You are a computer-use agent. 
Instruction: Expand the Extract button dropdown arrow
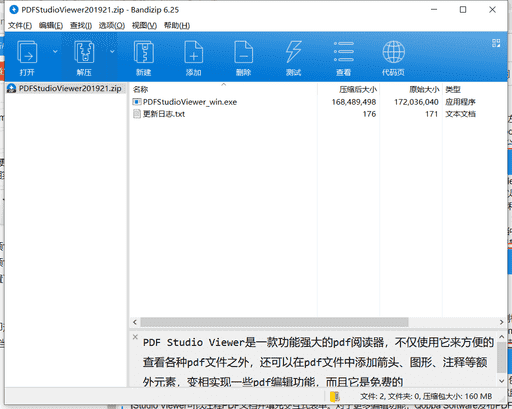tap(112, 51)
